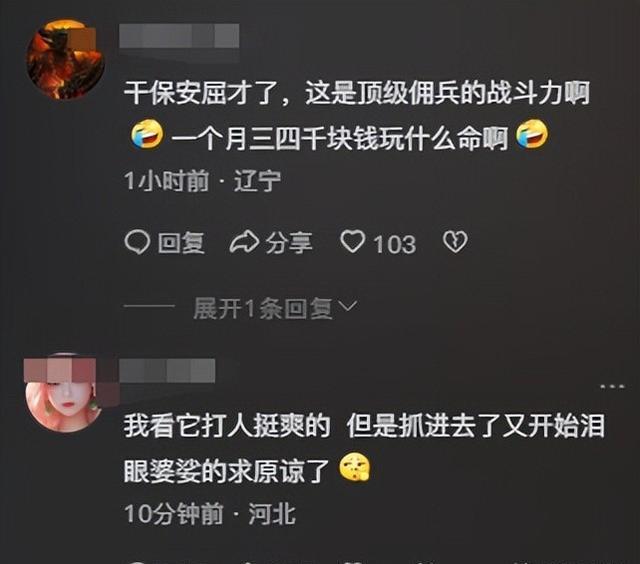Open the fiery avatar of the first commenter

65,60
